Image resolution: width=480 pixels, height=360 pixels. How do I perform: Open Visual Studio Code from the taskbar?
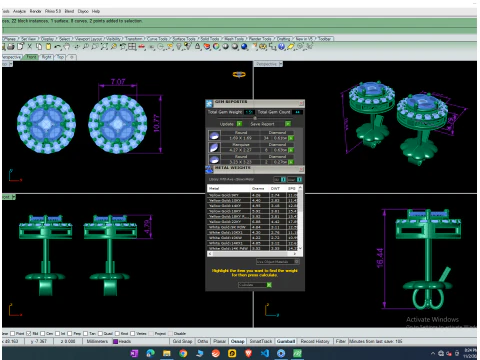(x=265, y=353)
